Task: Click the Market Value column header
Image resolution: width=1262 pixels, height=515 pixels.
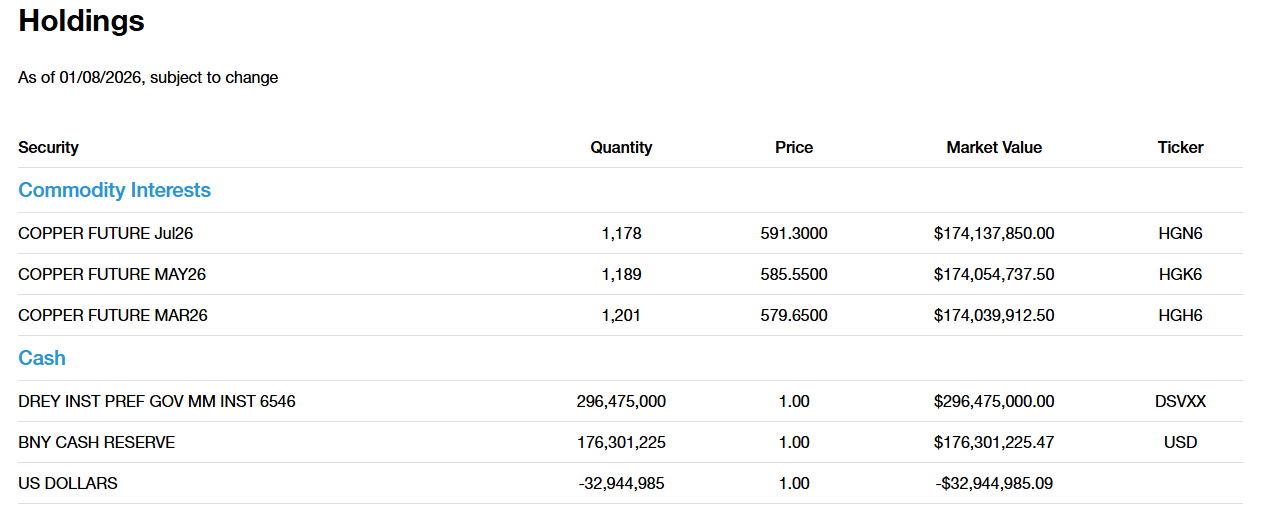Action: coord(994,147)
